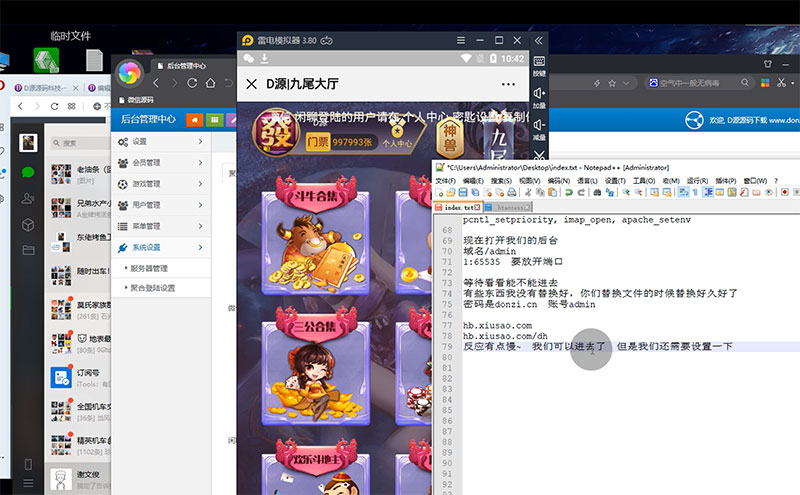Open 服务器管理 submenu link
Viewport: 800px width, 495px height.
(148, 268)
